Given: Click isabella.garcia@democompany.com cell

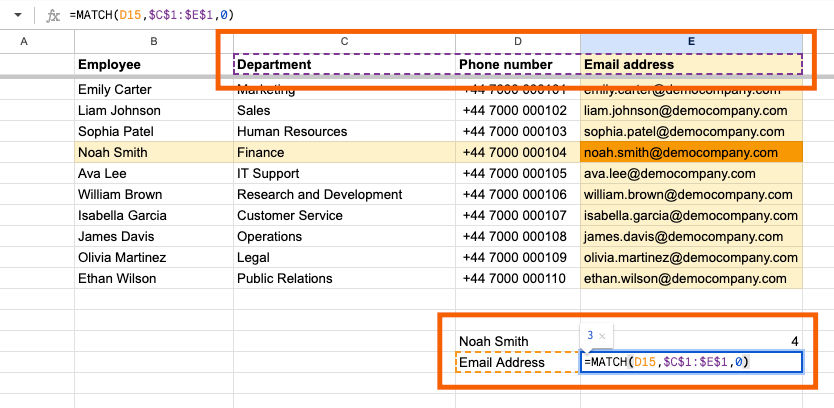Looking at the screenshot, I should 691,215.
